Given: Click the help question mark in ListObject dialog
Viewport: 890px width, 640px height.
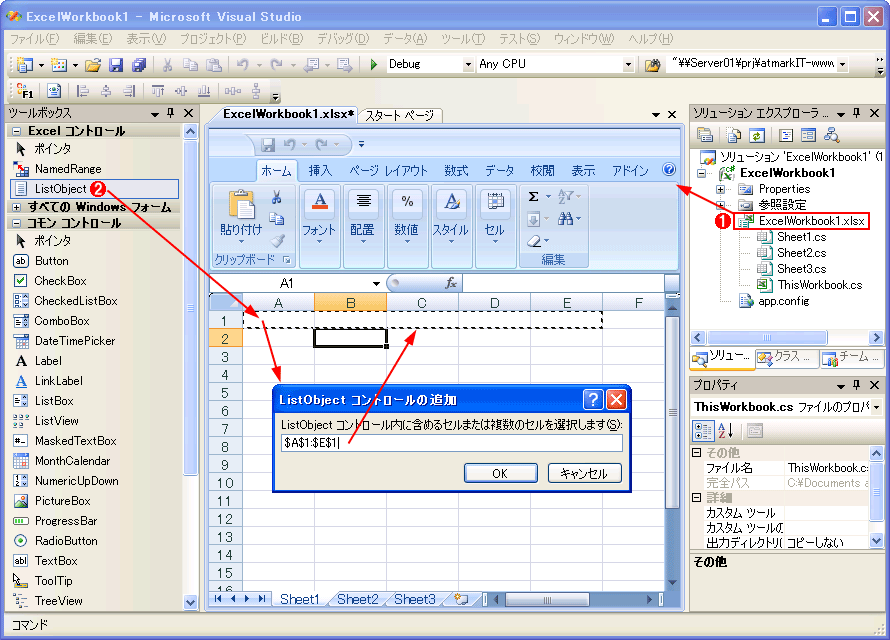Looking at the screenshot, I should coord(593,399).
